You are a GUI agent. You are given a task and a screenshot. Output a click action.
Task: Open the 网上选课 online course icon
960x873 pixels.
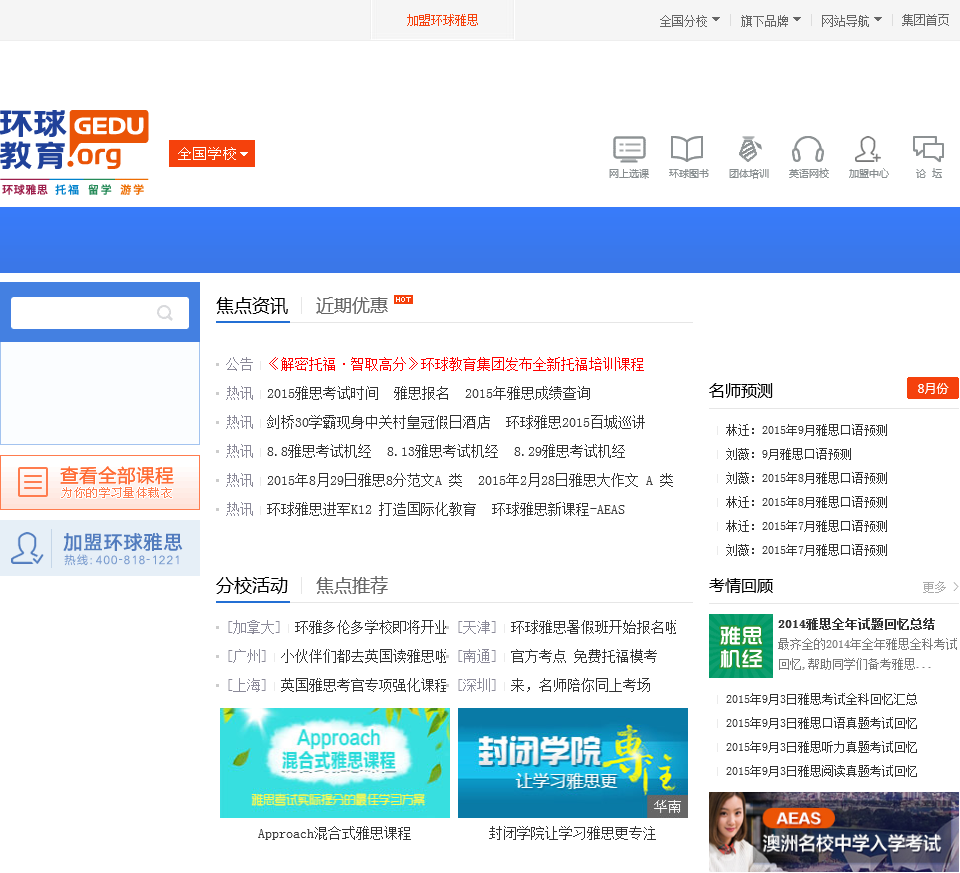(x=629, y=157)
